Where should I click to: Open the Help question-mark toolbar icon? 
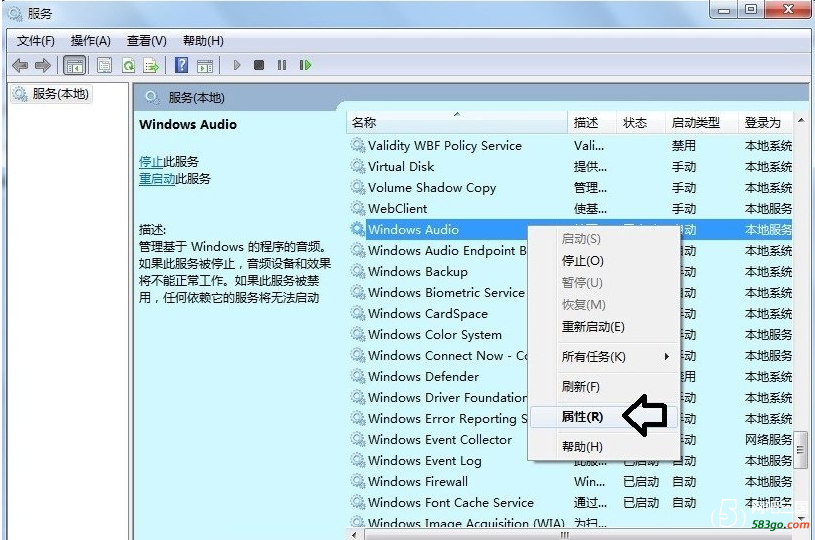tap(181, 65)
